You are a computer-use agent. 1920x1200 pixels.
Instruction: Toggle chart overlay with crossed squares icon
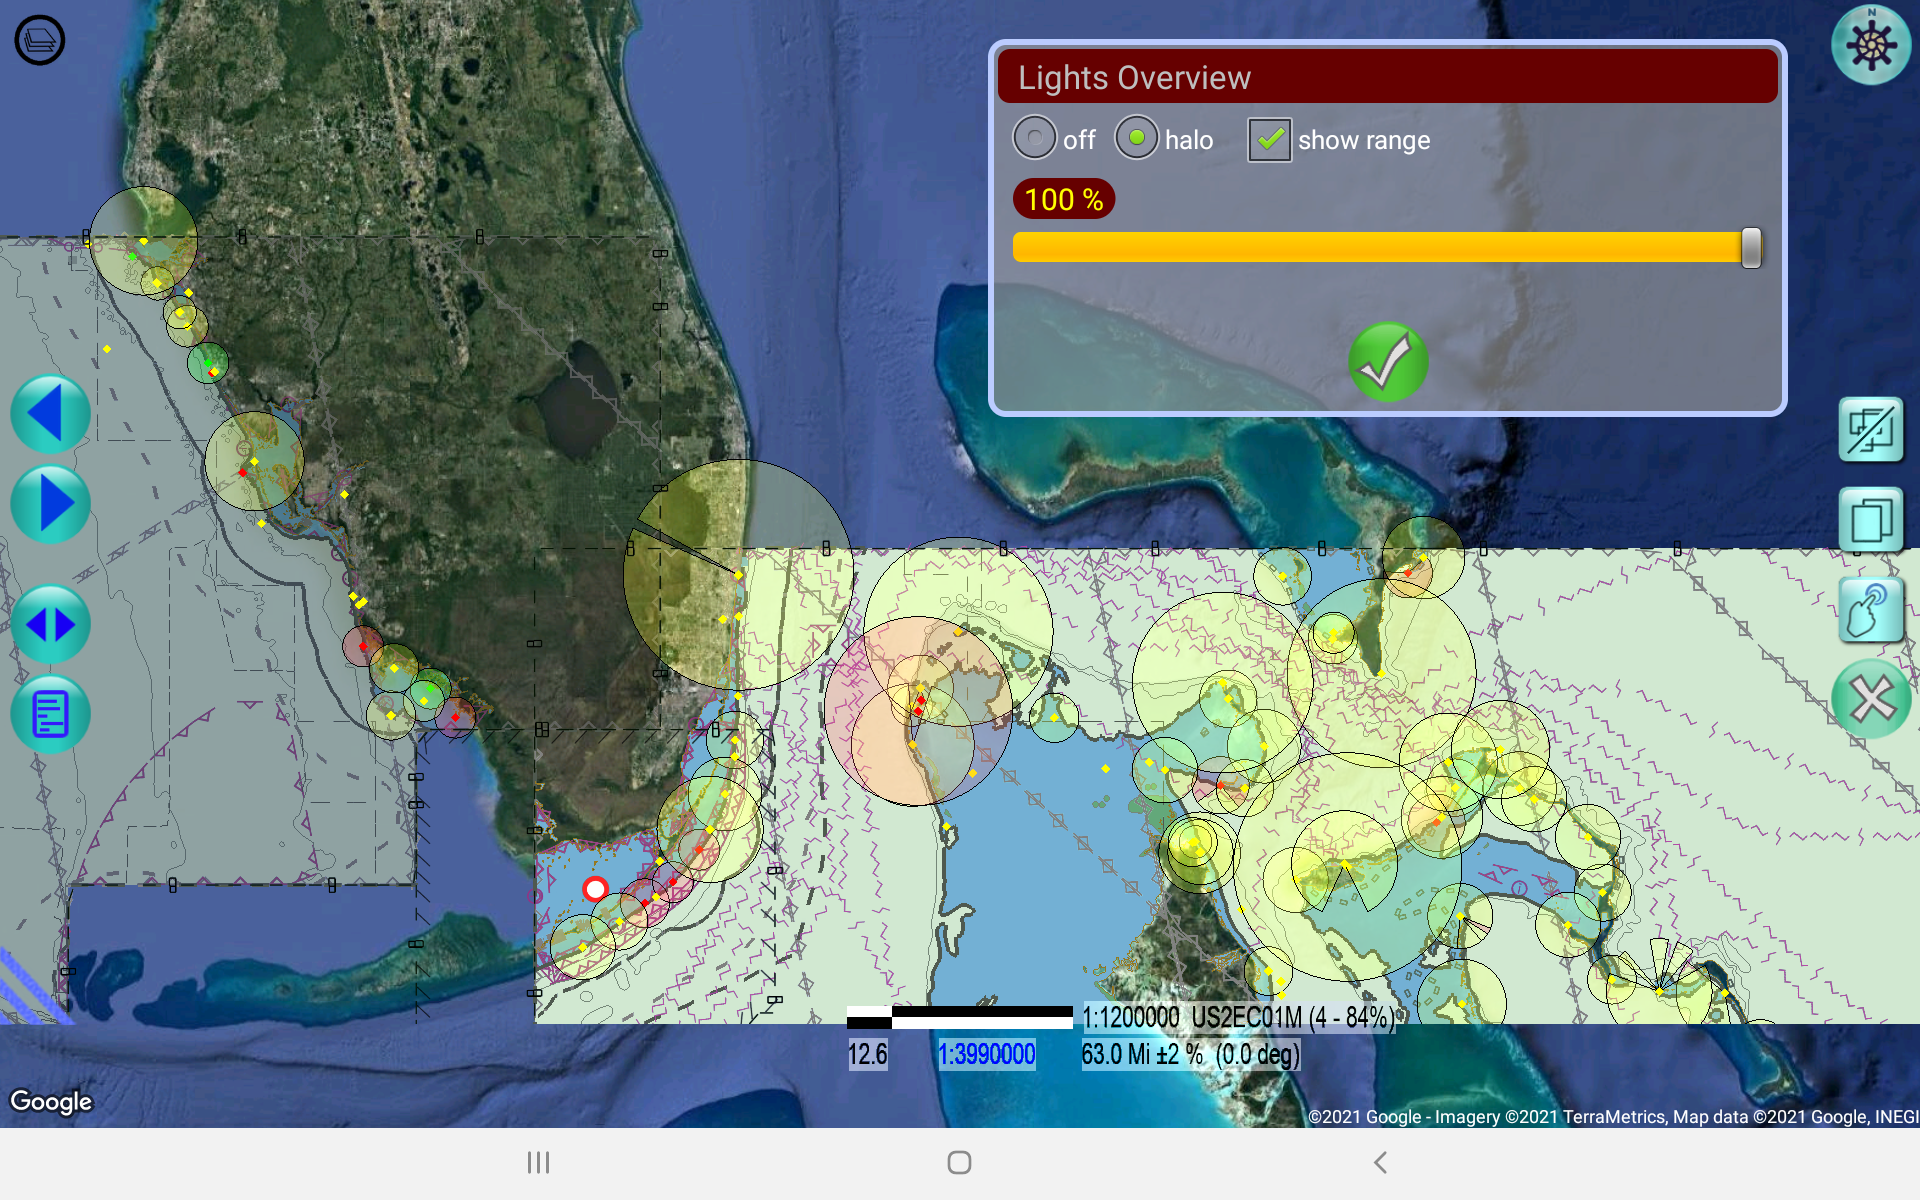pyautogui.click(x=1871, y=430)
